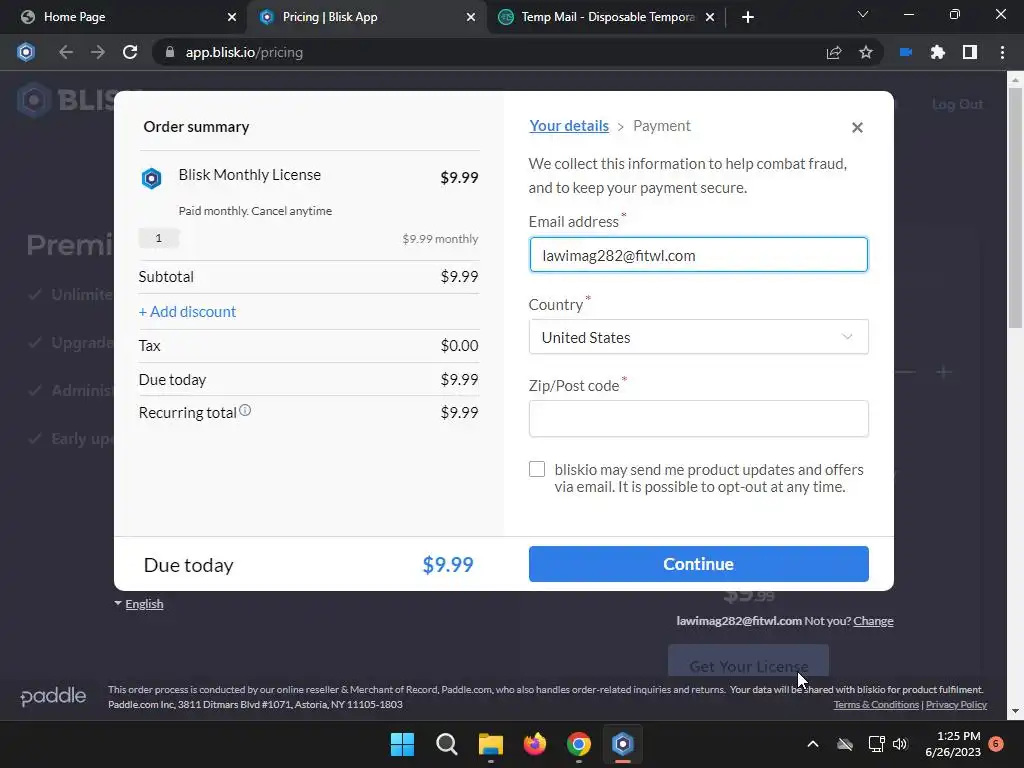Open the notification badge showing 6

click(x=996, y=743)
